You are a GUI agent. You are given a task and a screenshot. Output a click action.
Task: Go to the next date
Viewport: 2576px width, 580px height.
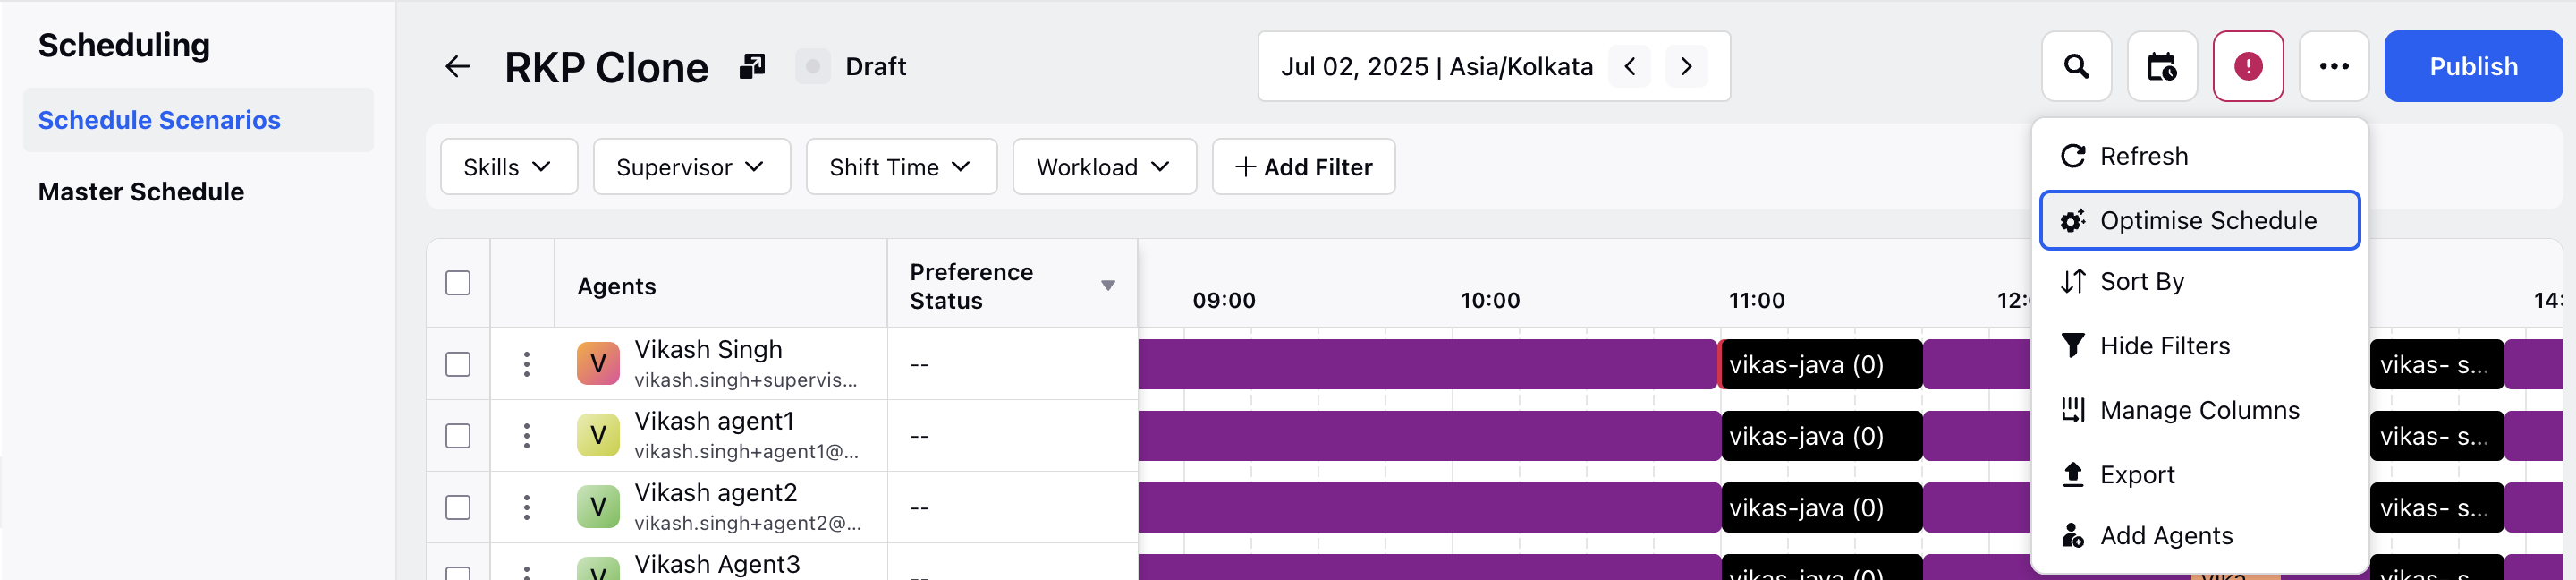click(x=1687, y=67)
